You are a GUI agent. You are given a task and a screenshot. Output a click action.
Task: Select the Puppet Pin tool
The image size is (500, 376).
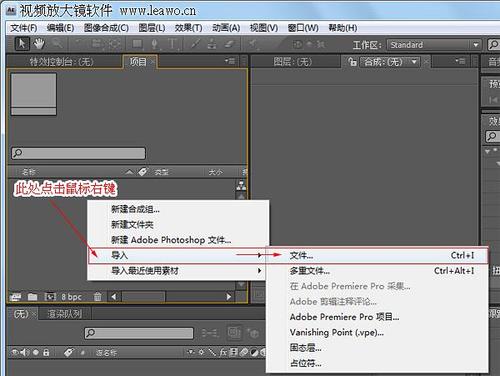(x=254, y=44)
